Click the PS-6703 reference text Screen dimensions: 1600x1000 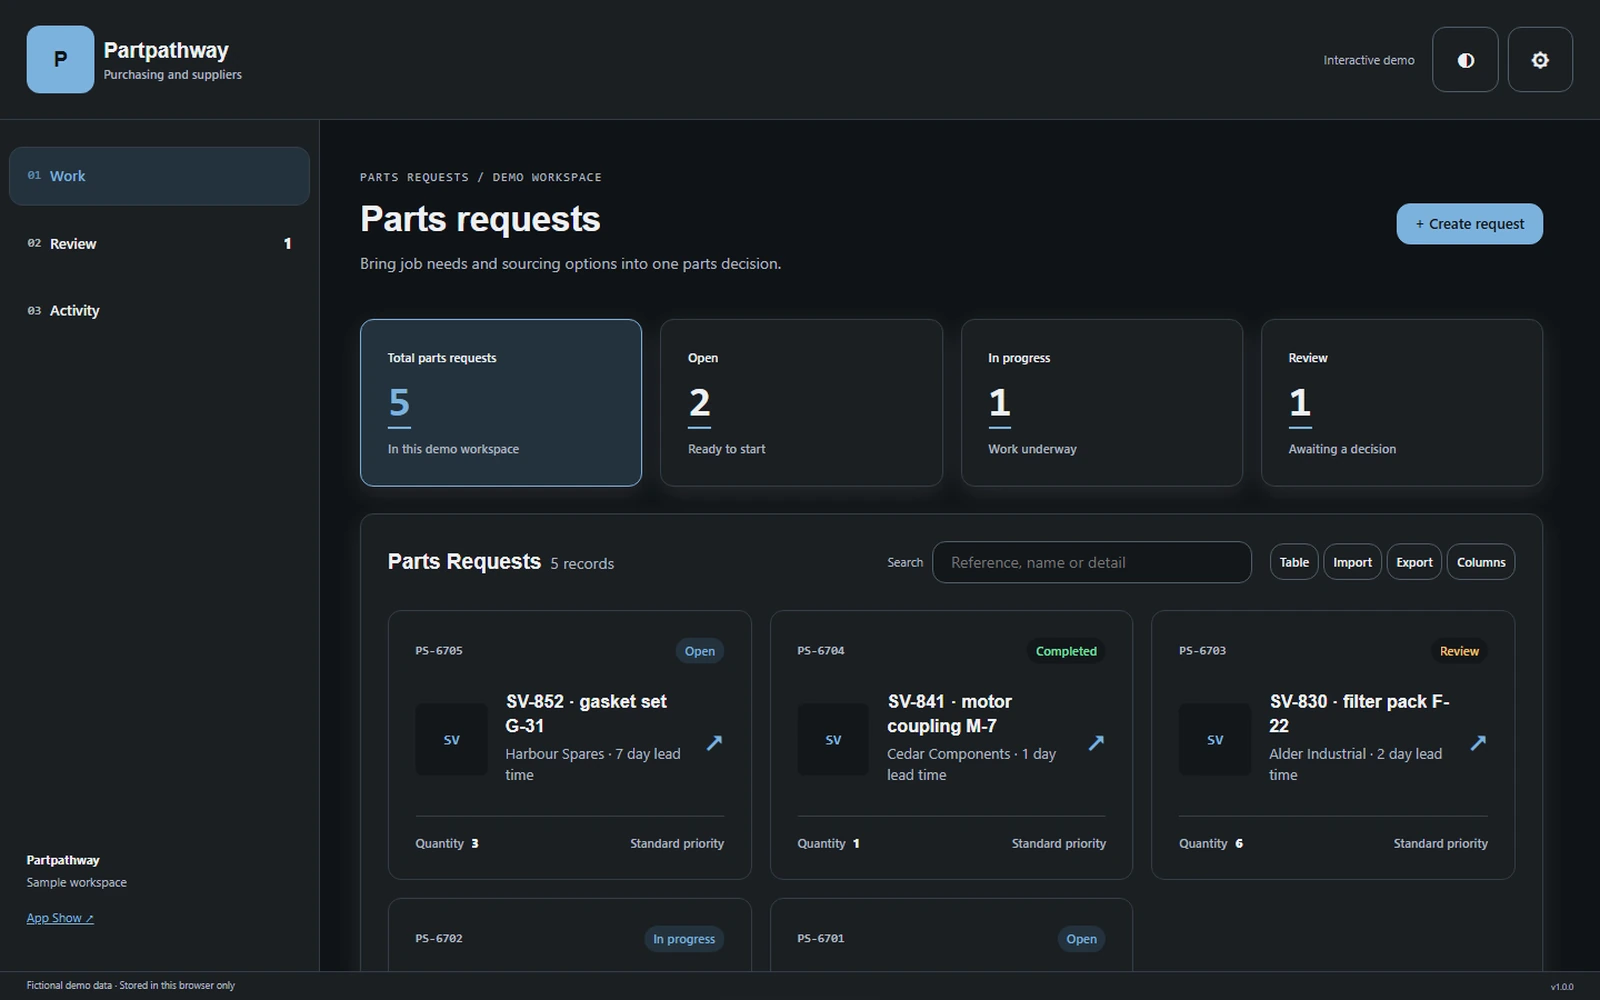1202,651
